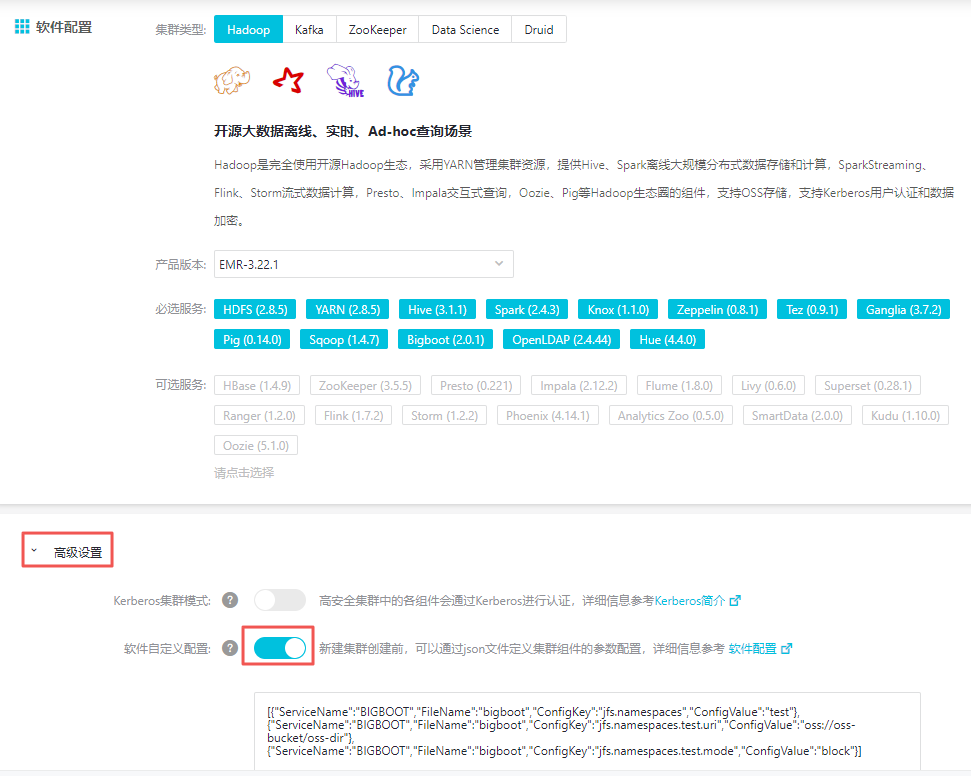Click the help icon next to Kerberos集群模式

(230, 600)
